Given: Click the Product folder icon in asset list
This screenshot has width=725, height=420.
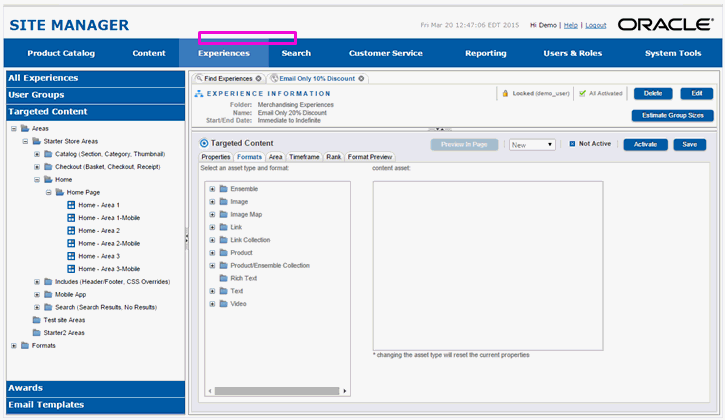Looking at the screenshot, I should [x=224, y=253].
